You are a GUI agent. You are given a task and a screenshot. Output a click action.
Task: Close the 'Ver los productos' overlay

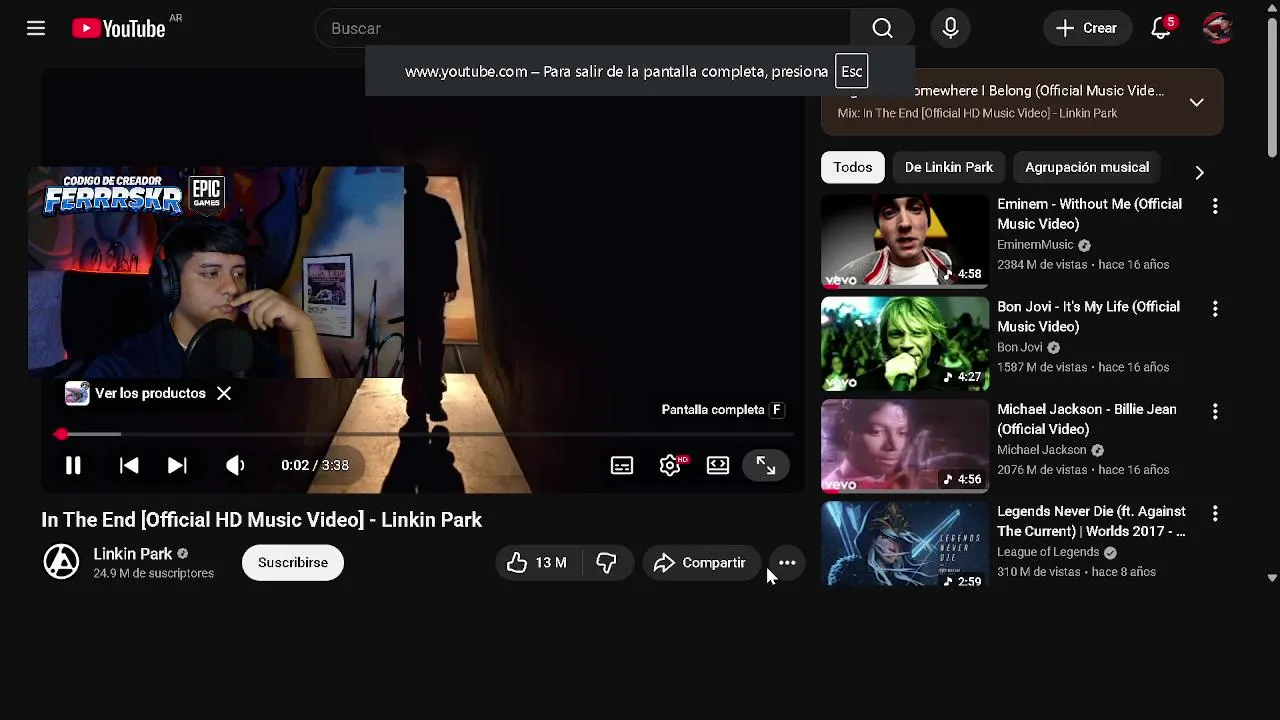[224, 393]
